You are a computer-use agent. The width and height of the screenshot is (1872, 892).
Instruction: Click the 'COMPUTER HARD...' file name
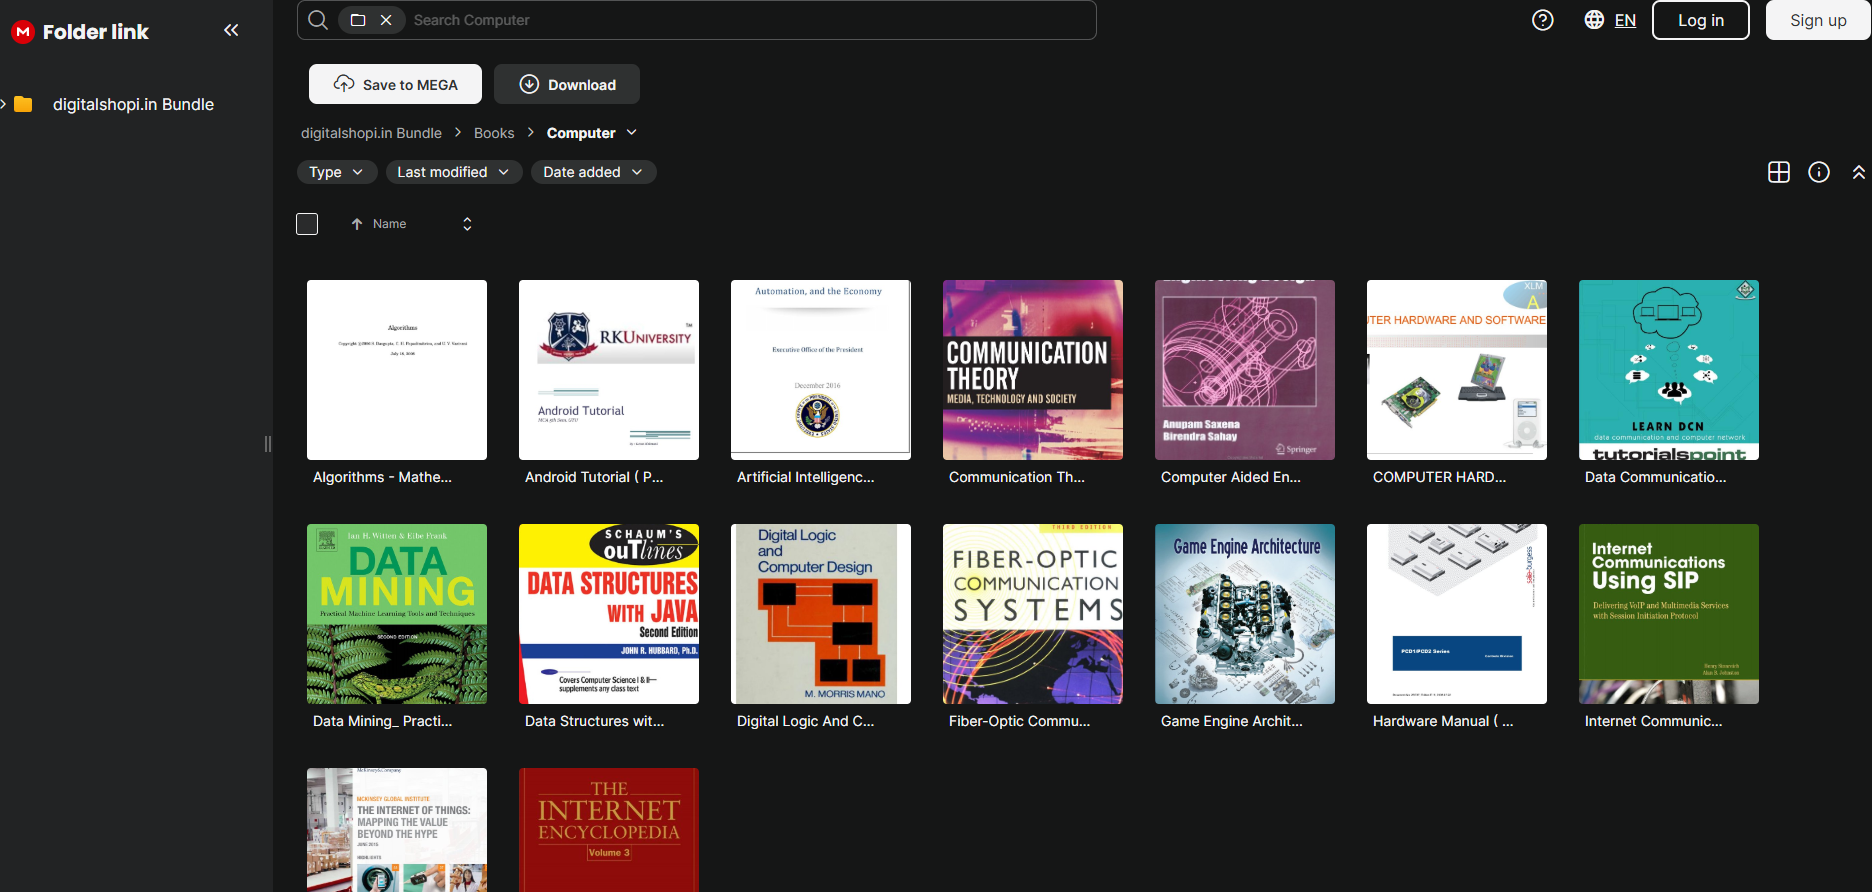click(1439, 477)
